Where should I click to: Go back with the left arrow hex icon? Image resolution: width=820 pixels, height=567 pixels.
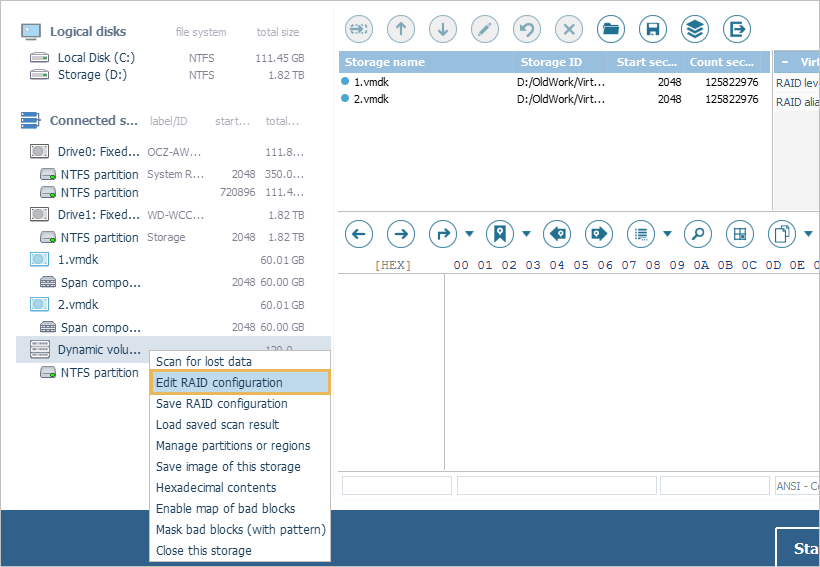[x=359, y=234]
